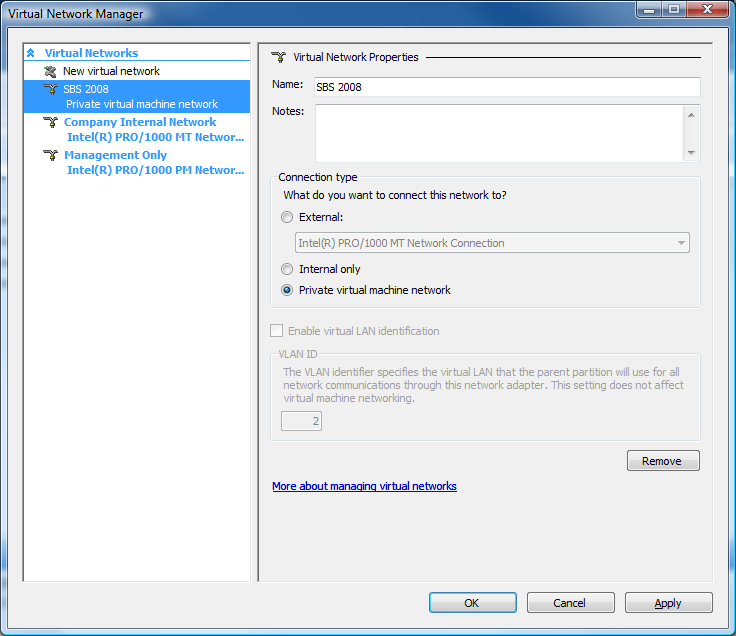Click the SBS 2008 network adapter icon
This screenshot has width=736, height=636.
pyautogui.click(x=50, y=89)
